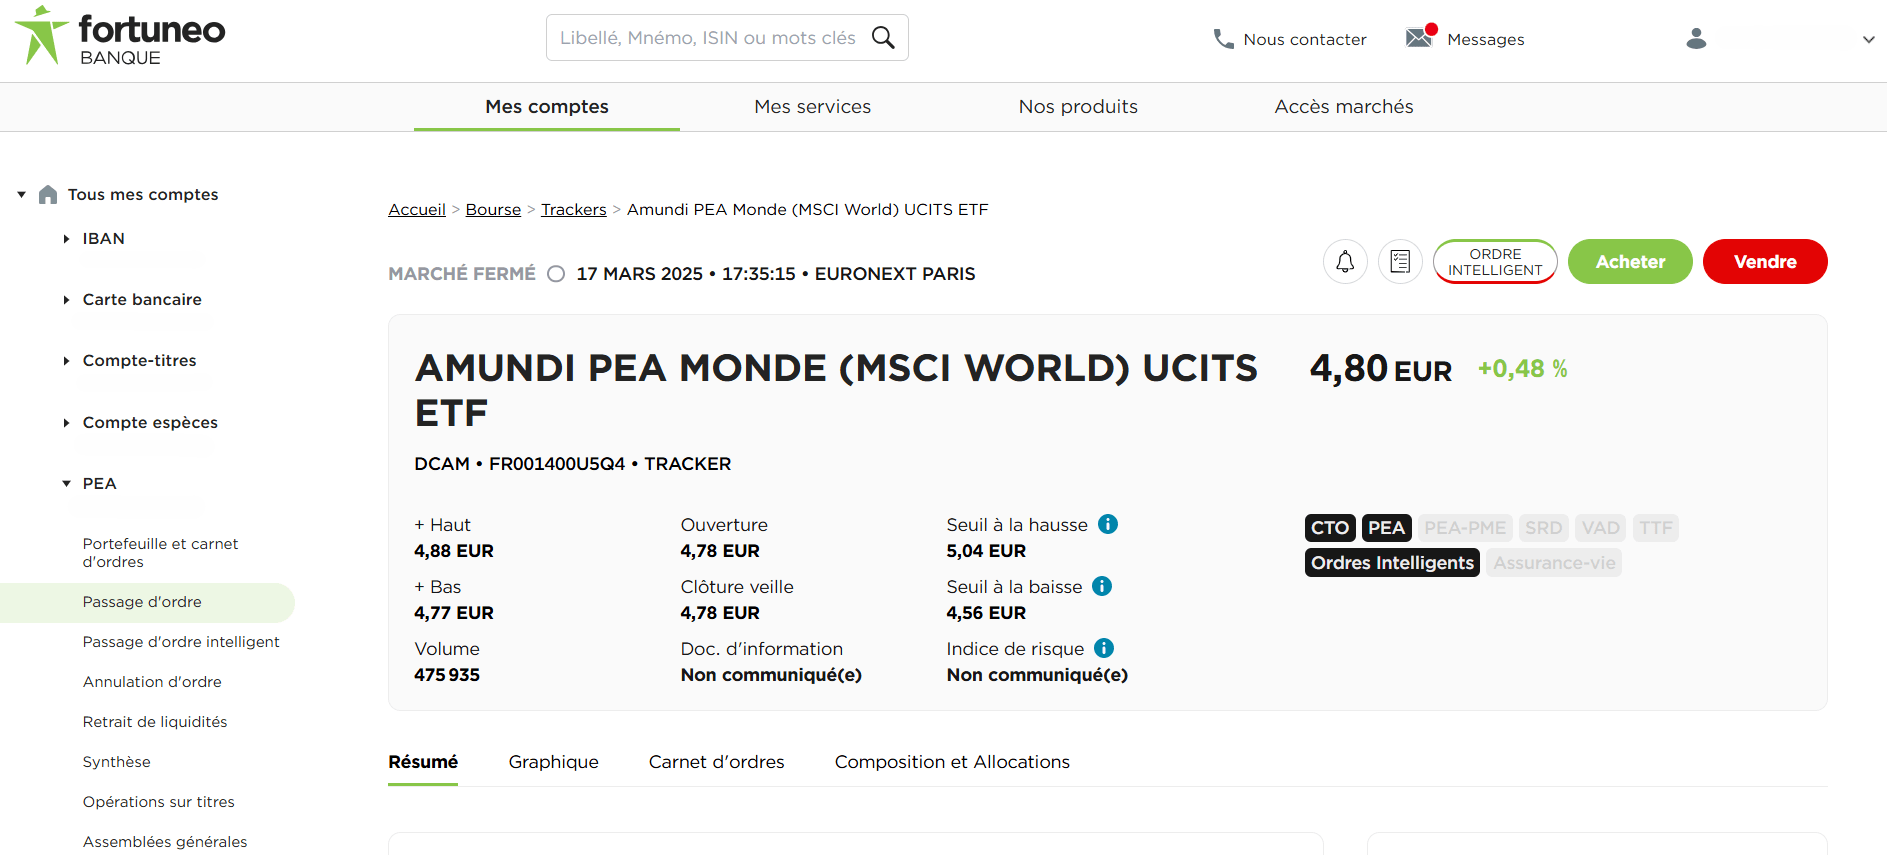Click the greyed Assurance-vie badge

[1554, 563]
